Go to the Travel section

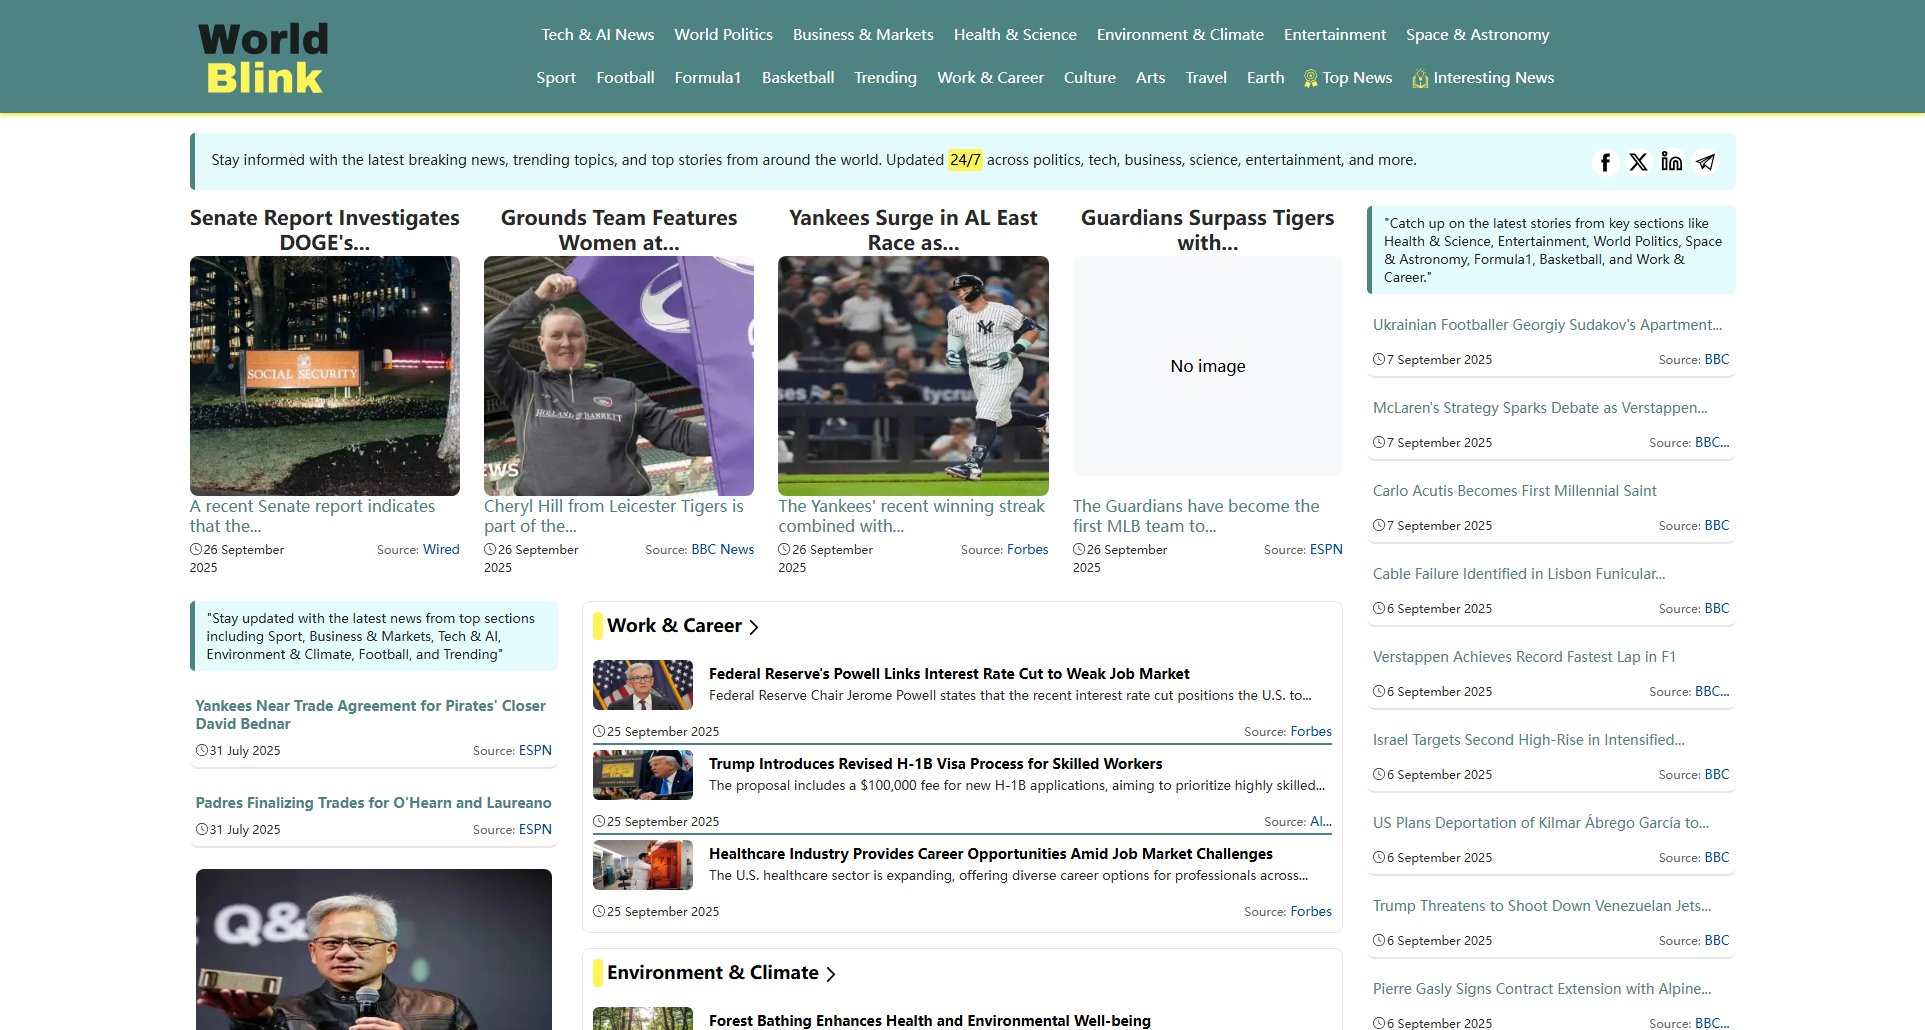(x=1206, y=78)
